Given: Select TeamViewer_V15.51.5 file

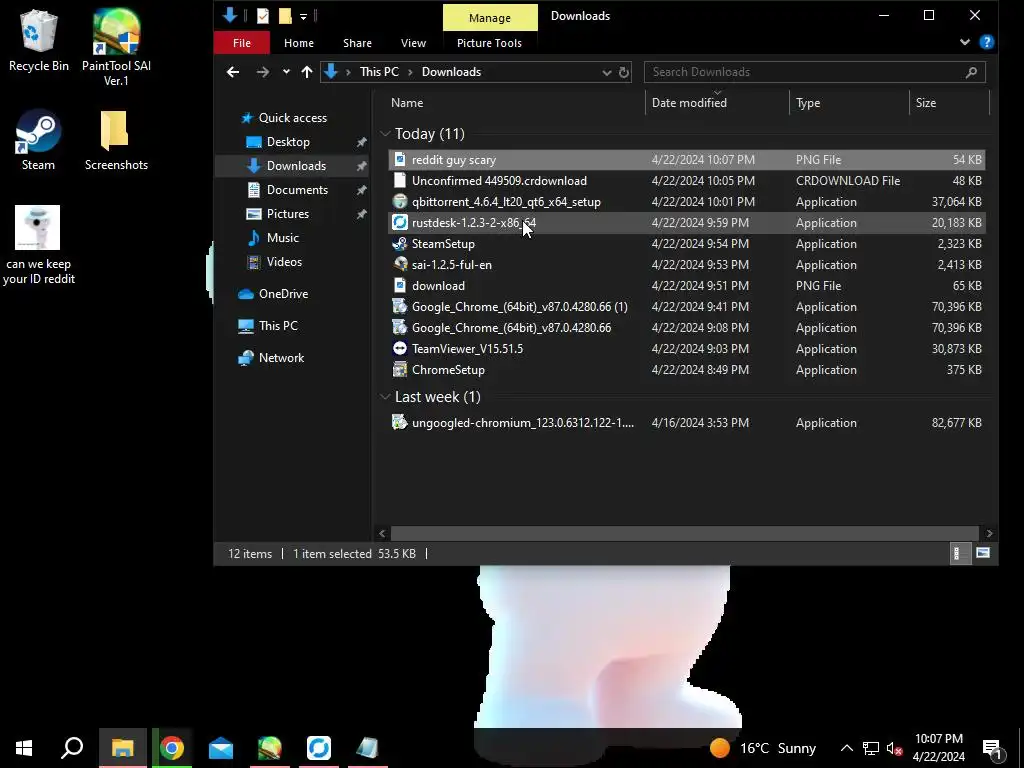Looking at the screenshot, I should click(x=686, y=349).
